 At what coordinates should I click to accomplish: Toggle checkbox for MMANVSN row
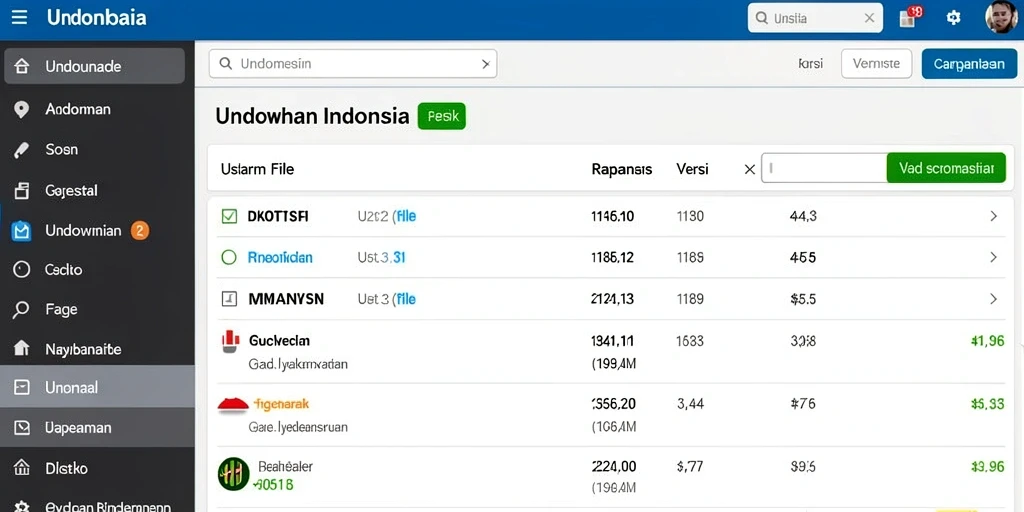[x=229, y=299]
